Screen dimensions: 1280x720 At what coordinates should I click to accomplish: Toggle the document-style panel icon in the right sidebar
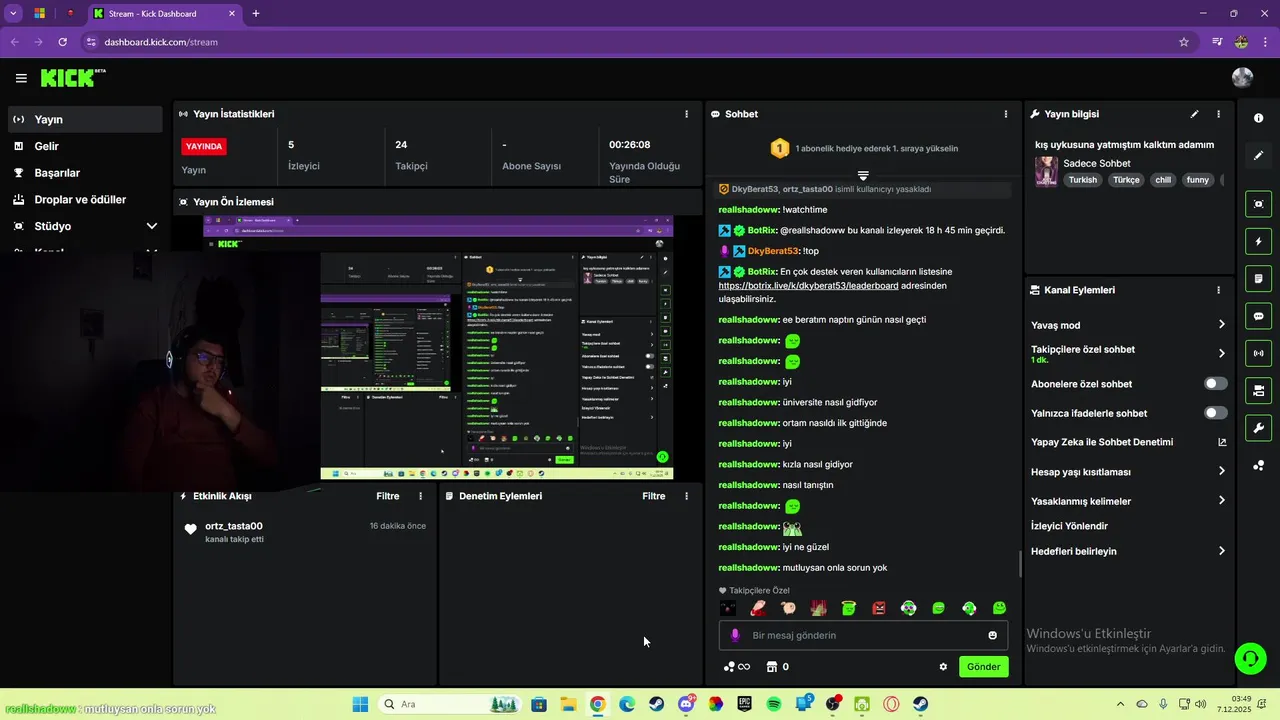tap(1258, 278)
